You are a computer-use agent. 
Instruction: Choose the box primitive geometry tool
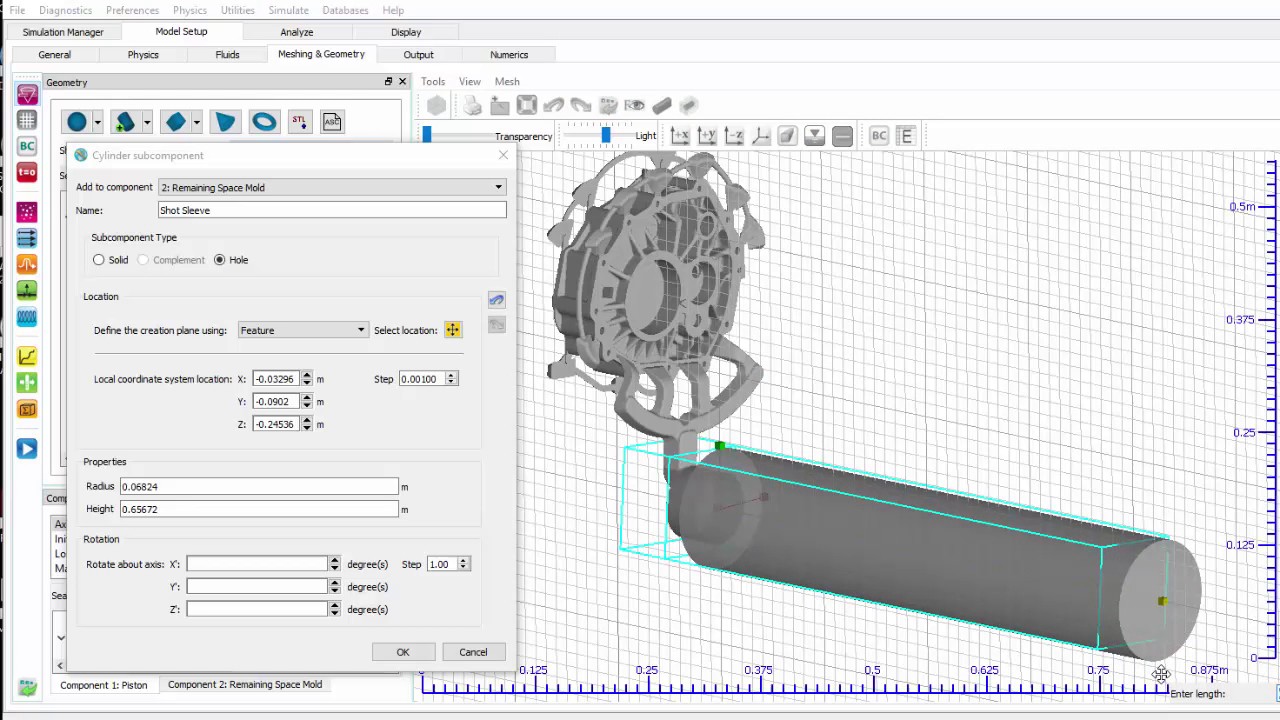coord(175,122)
